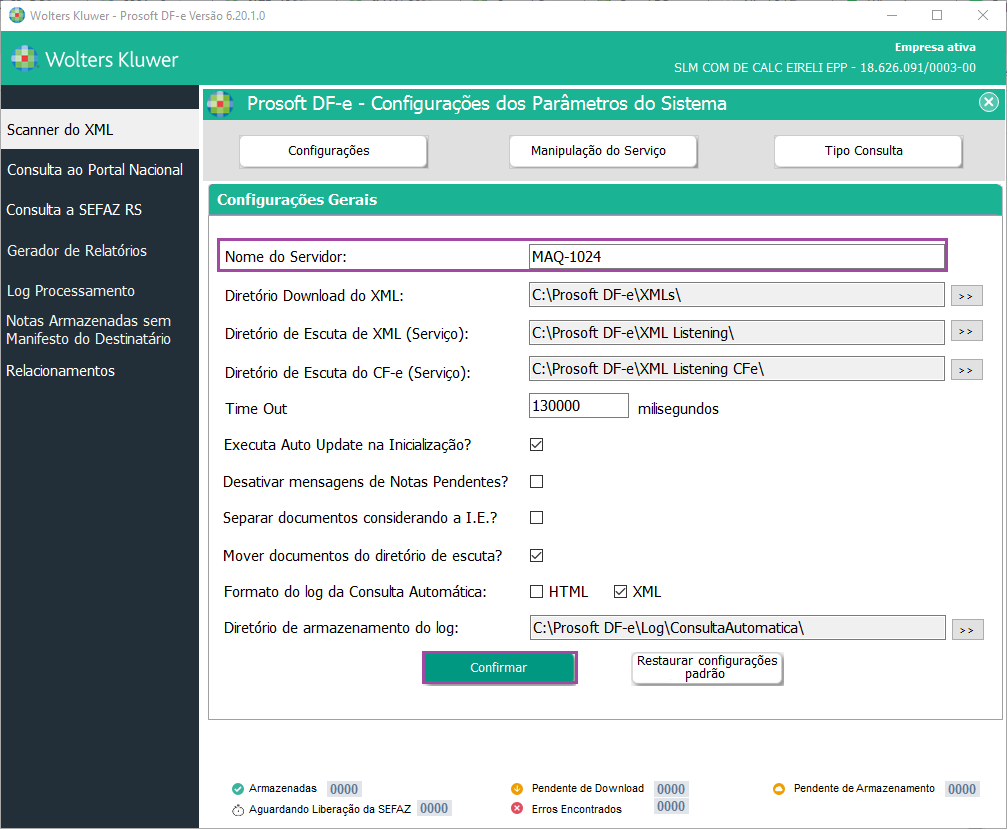
Task: Click the ConsultaAutomatica log directory field
Action: point(737,627)
